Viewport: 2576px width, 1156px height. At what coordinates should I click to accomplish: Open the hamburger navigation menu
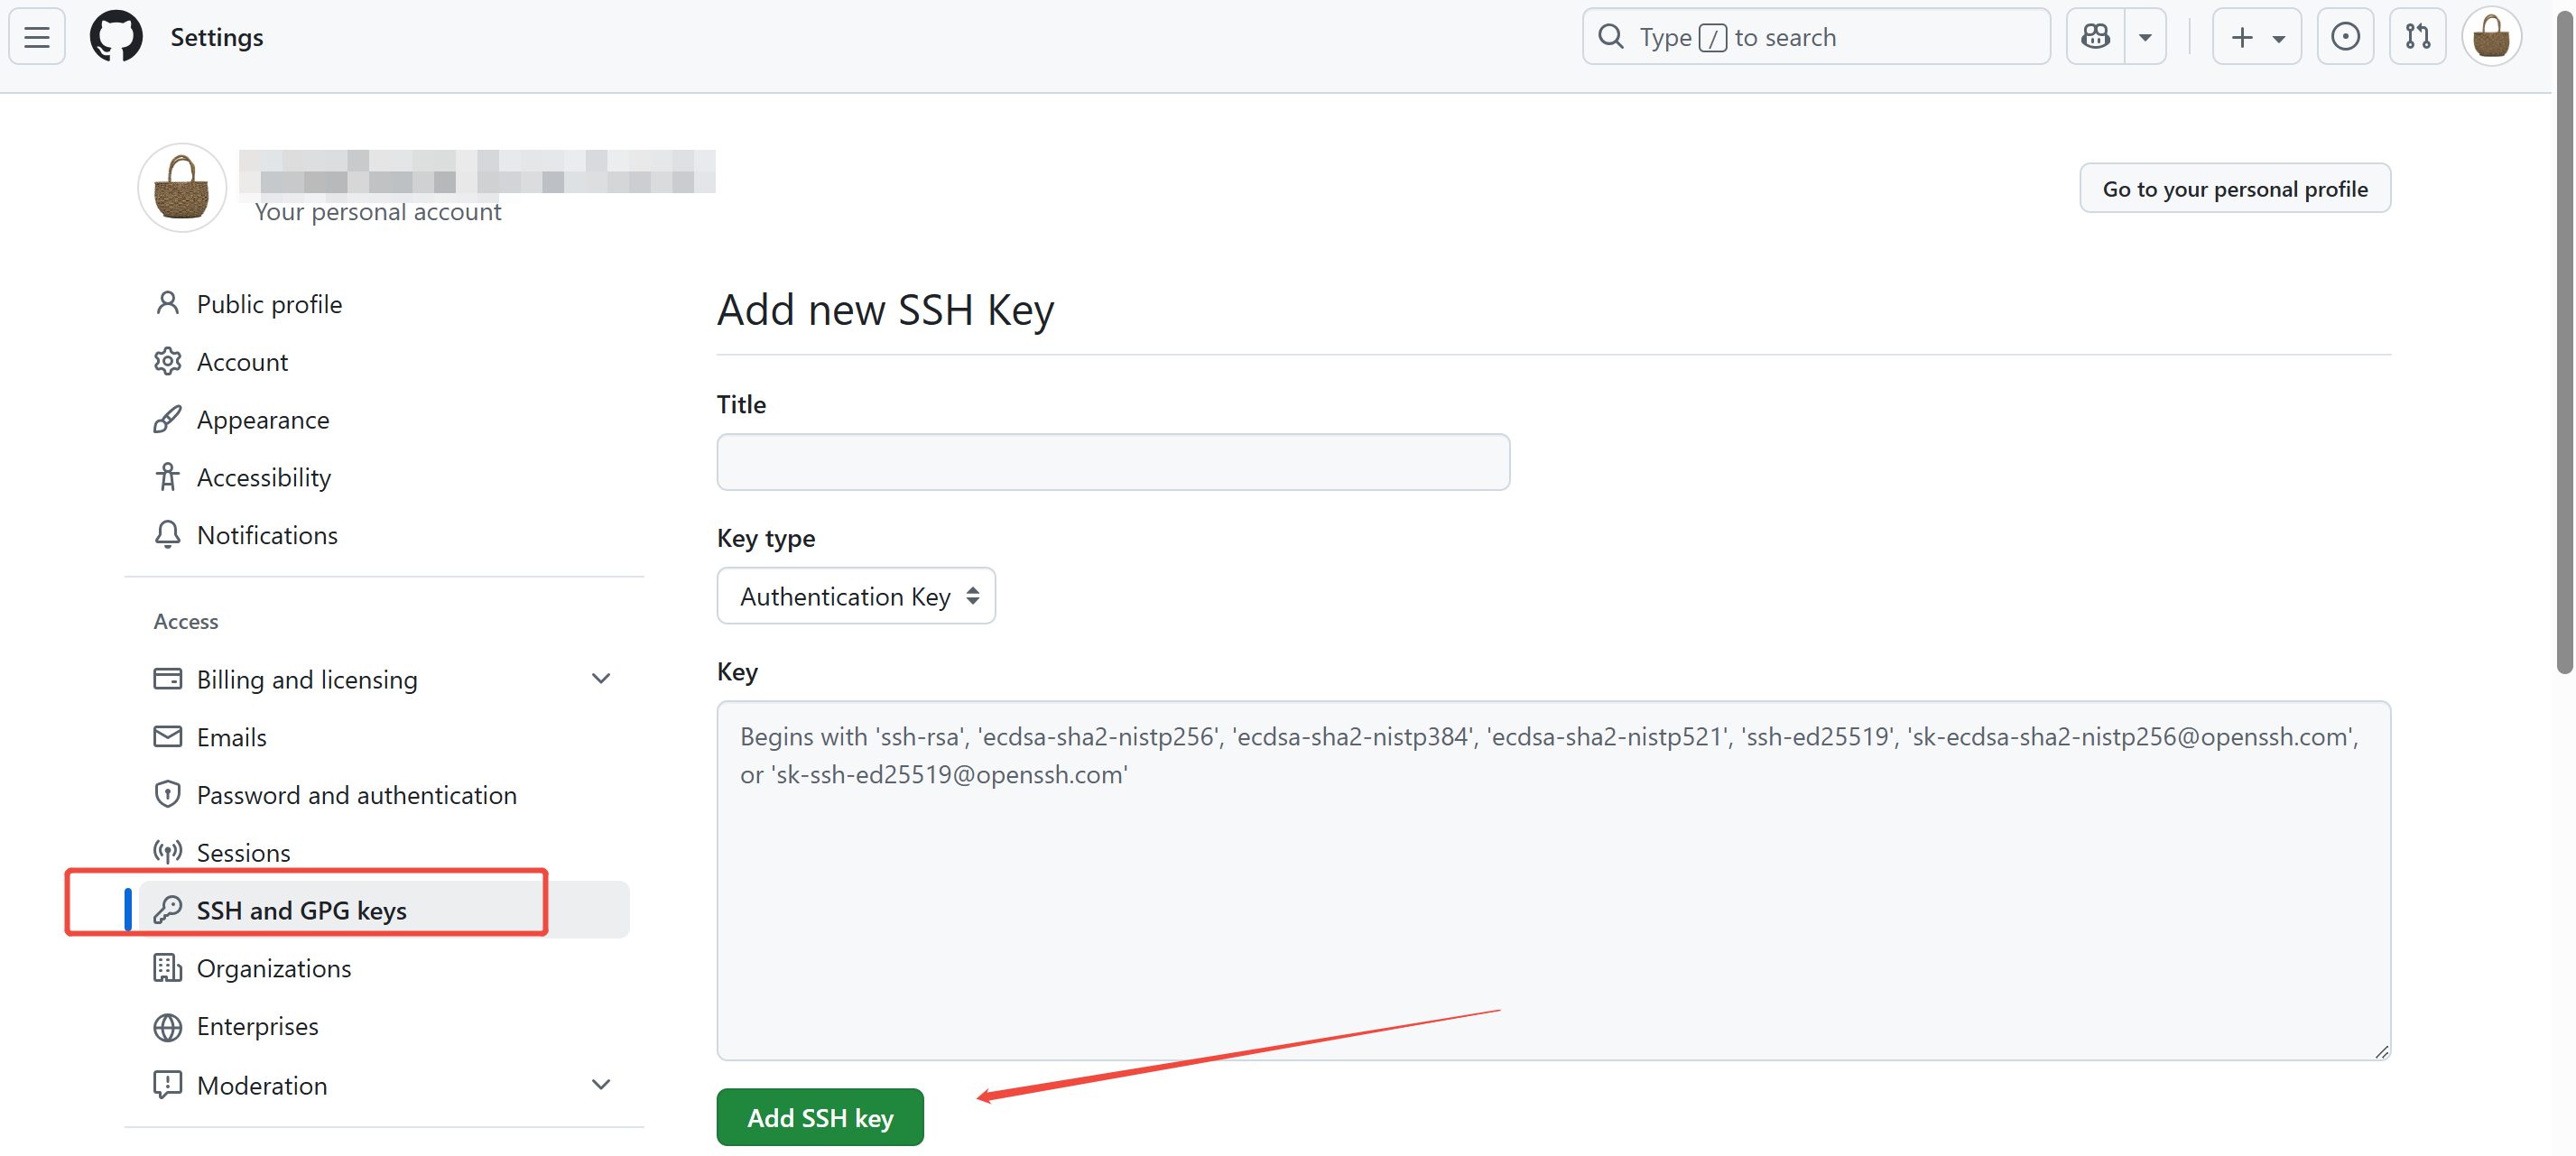(37, 37)
